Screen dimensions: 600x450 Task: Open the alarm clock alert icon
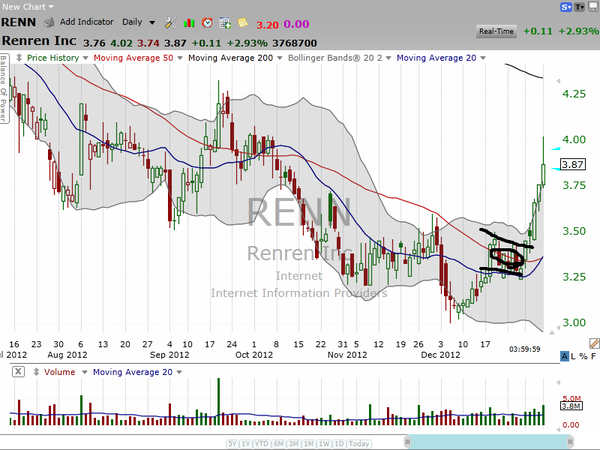pos(207,23)
